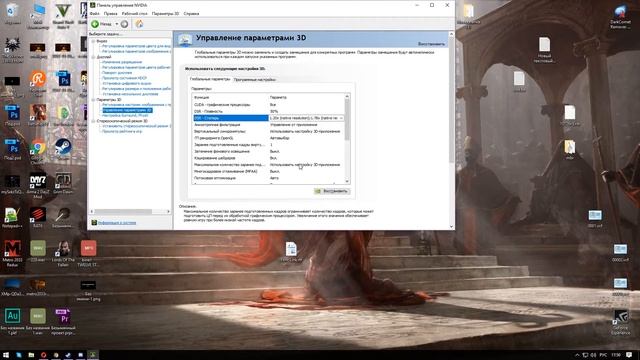Click Восстановить link in the page header
This screenshot has height=360, width=640.
tap(431, 44)
